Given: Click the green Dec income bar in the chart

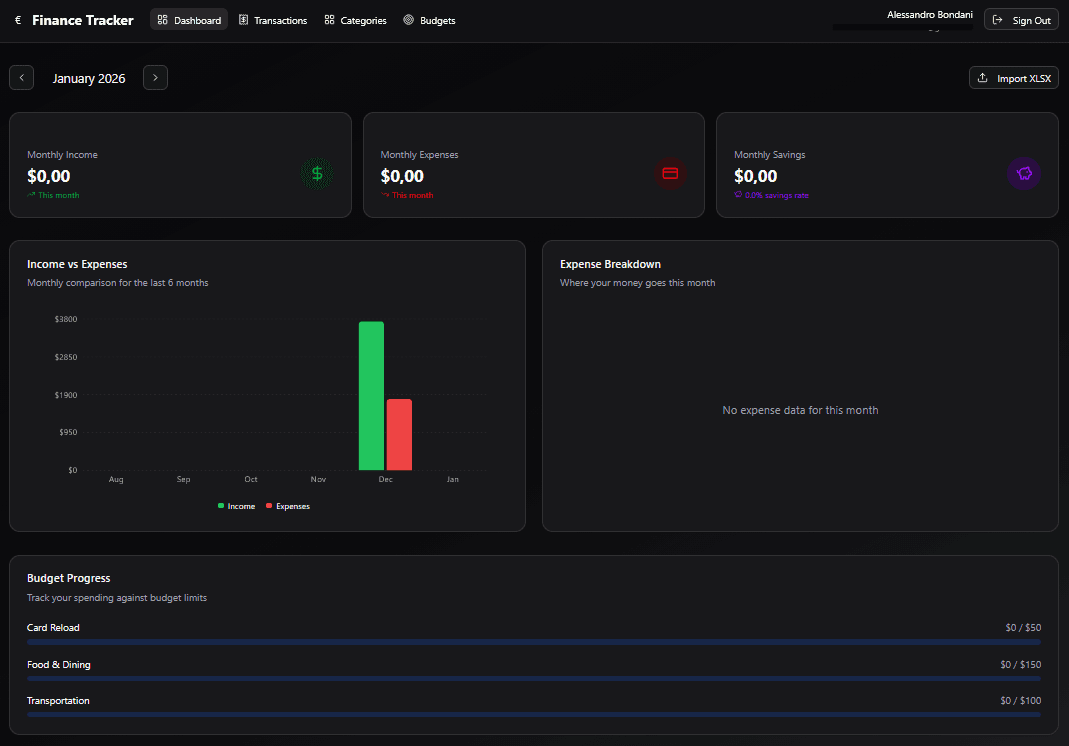Looking at the screenshot, I should 371,395.
